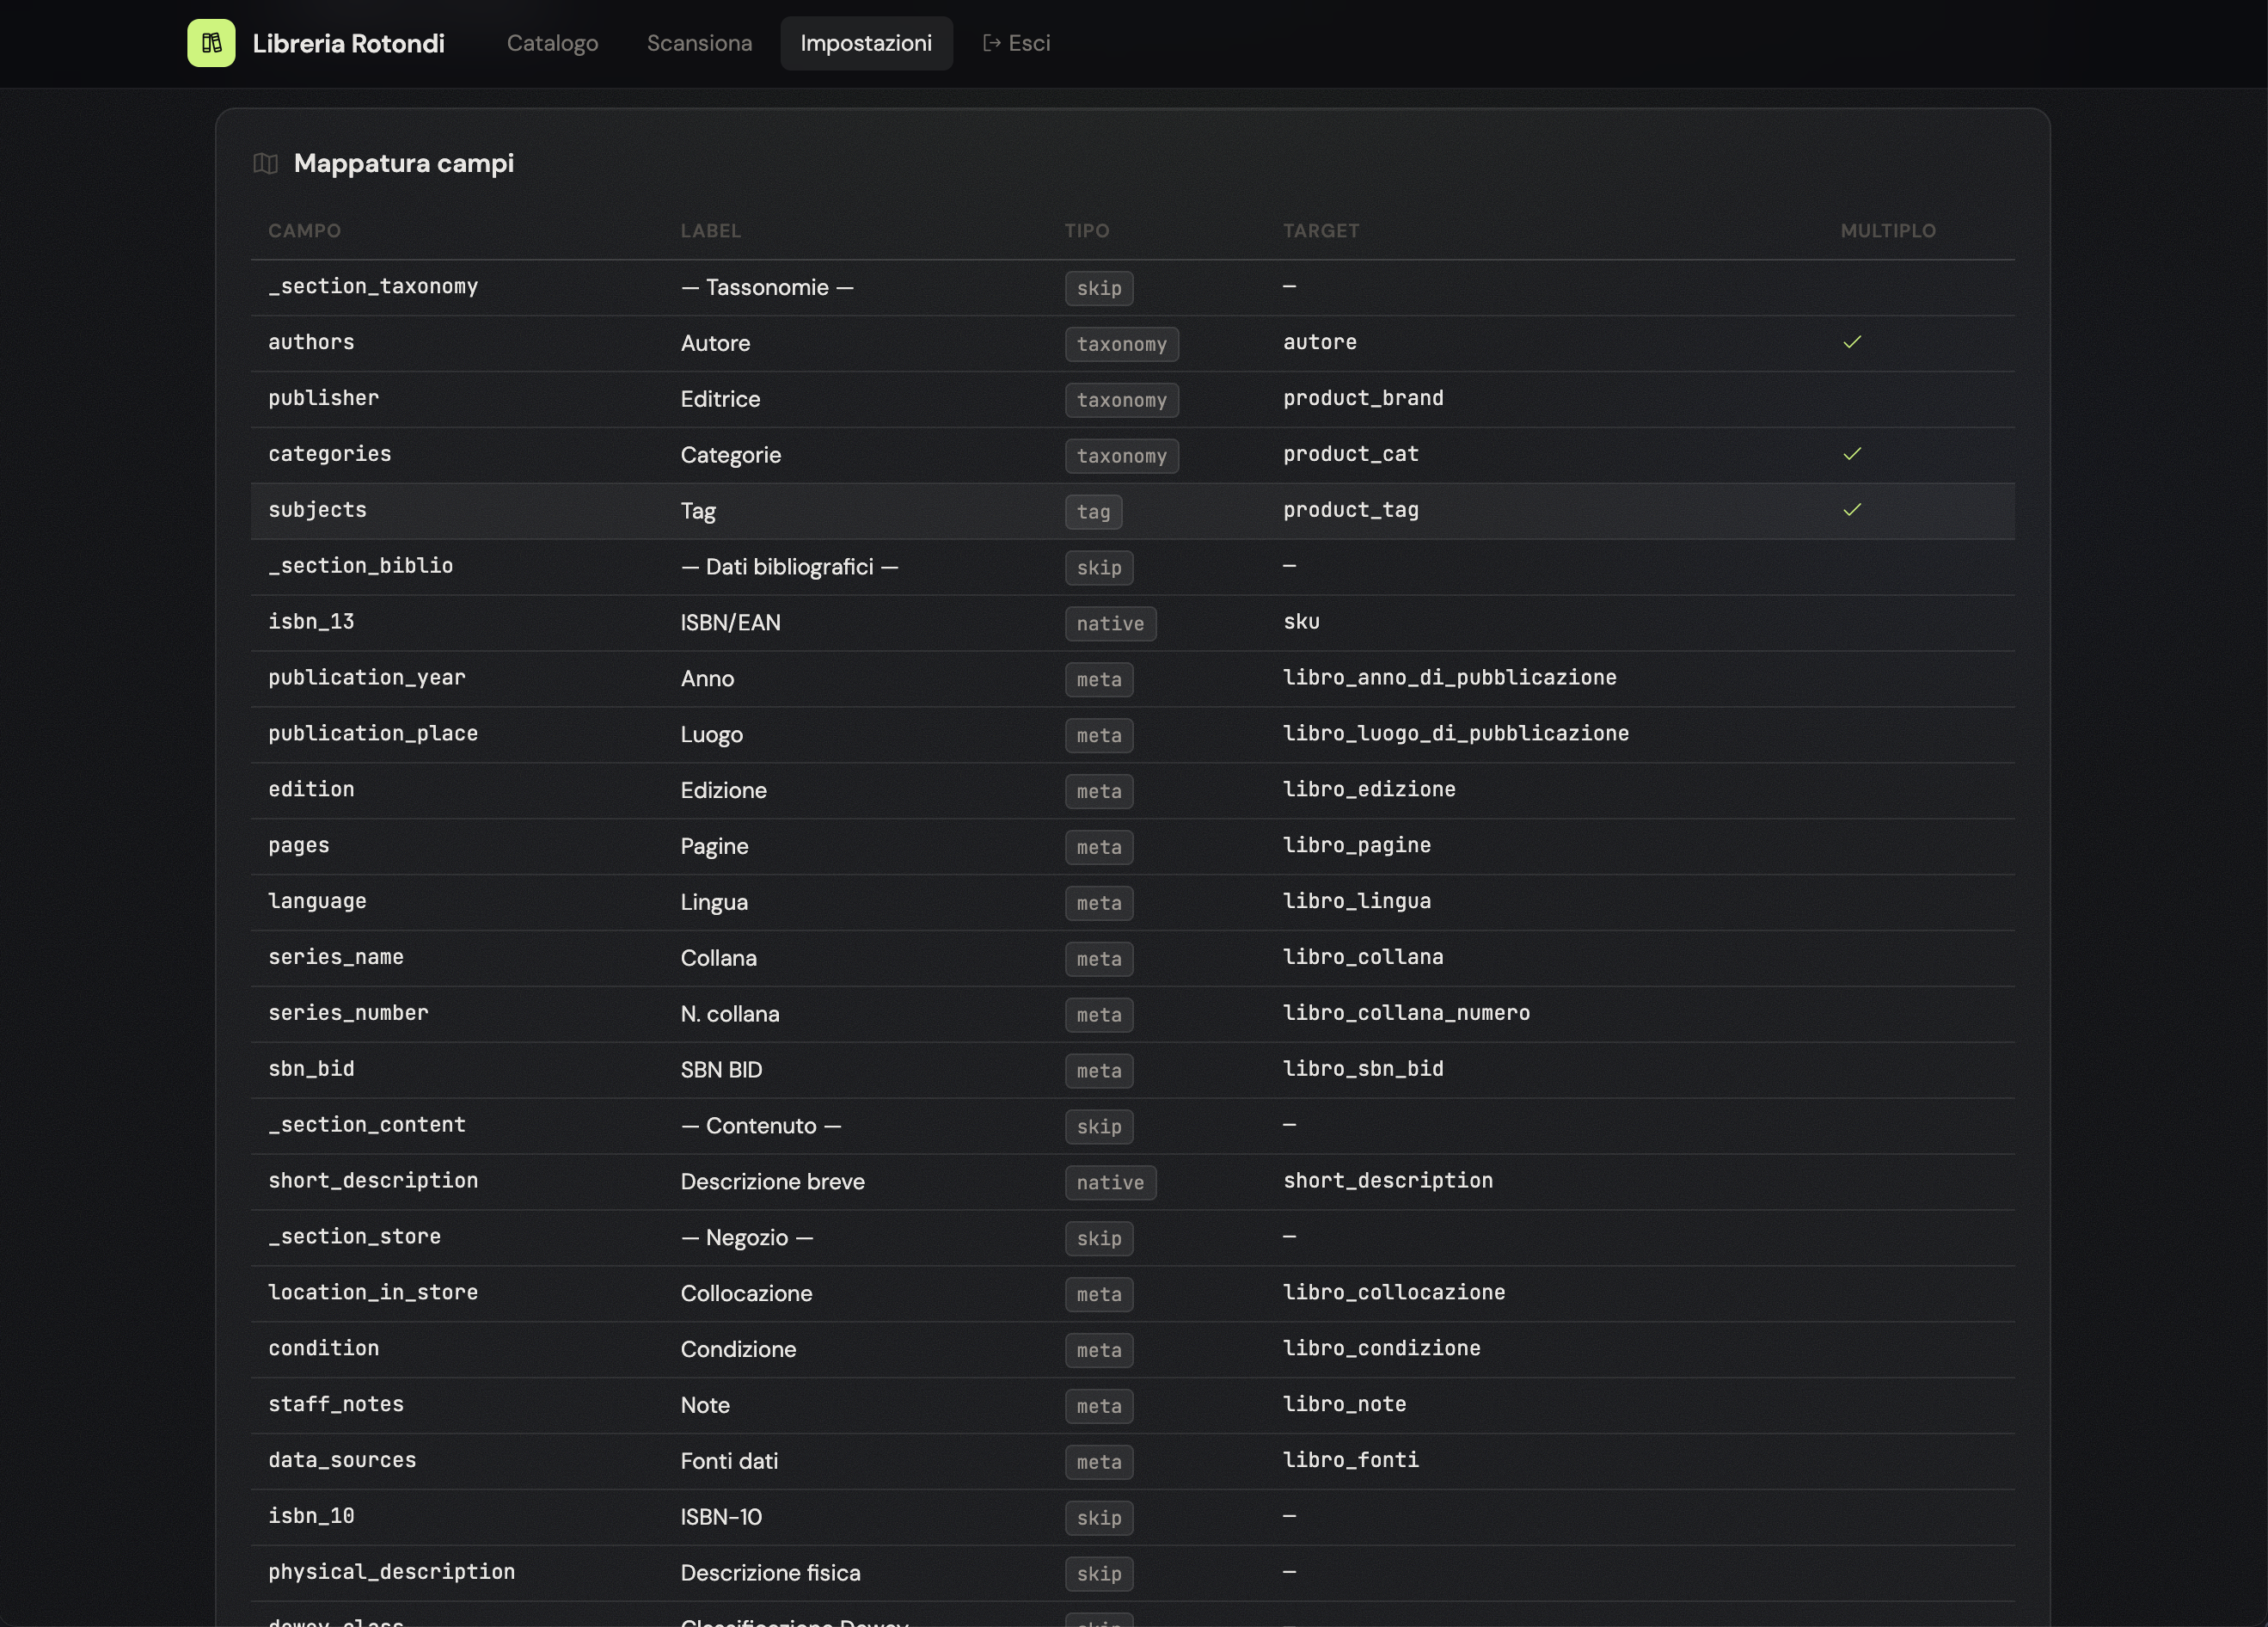This screenshot has height=1627, width=2268.
Task: Click the libro_fonti target
Action: tap(1350, 1460)
